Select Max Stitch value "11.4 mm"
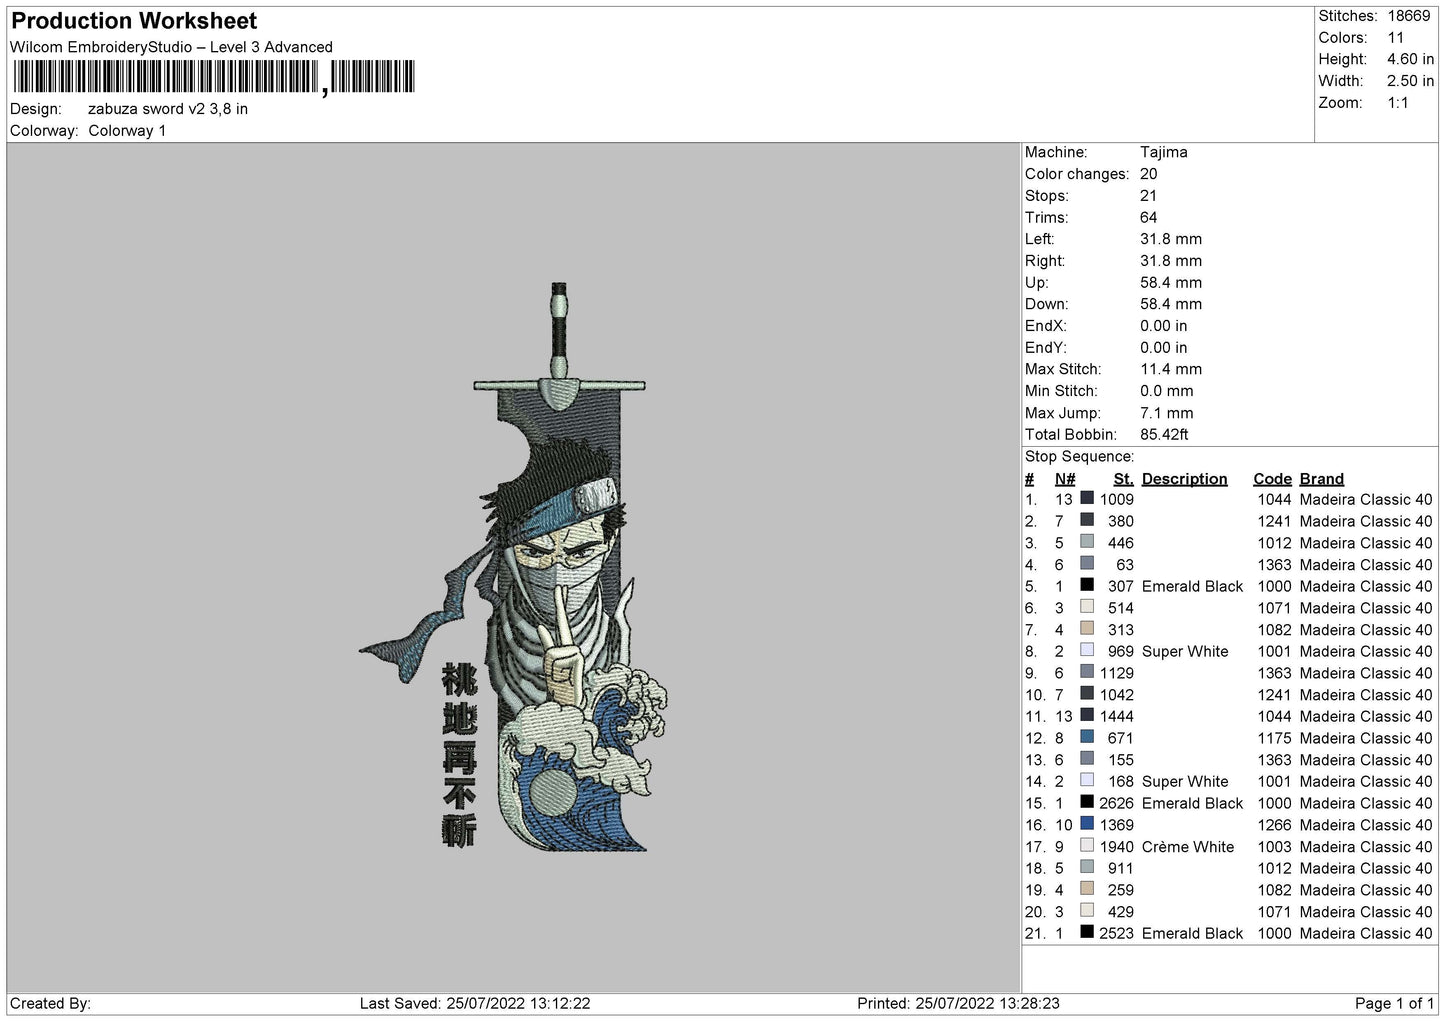1445x1021 pixels. [1171, 369]
